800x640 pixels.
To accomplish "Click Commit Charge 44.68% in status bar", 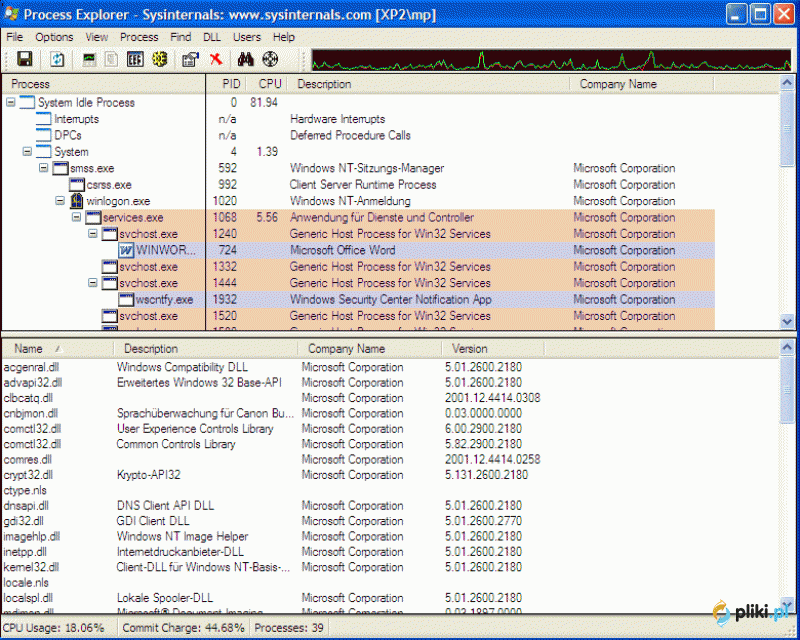I will coord(183,628).
